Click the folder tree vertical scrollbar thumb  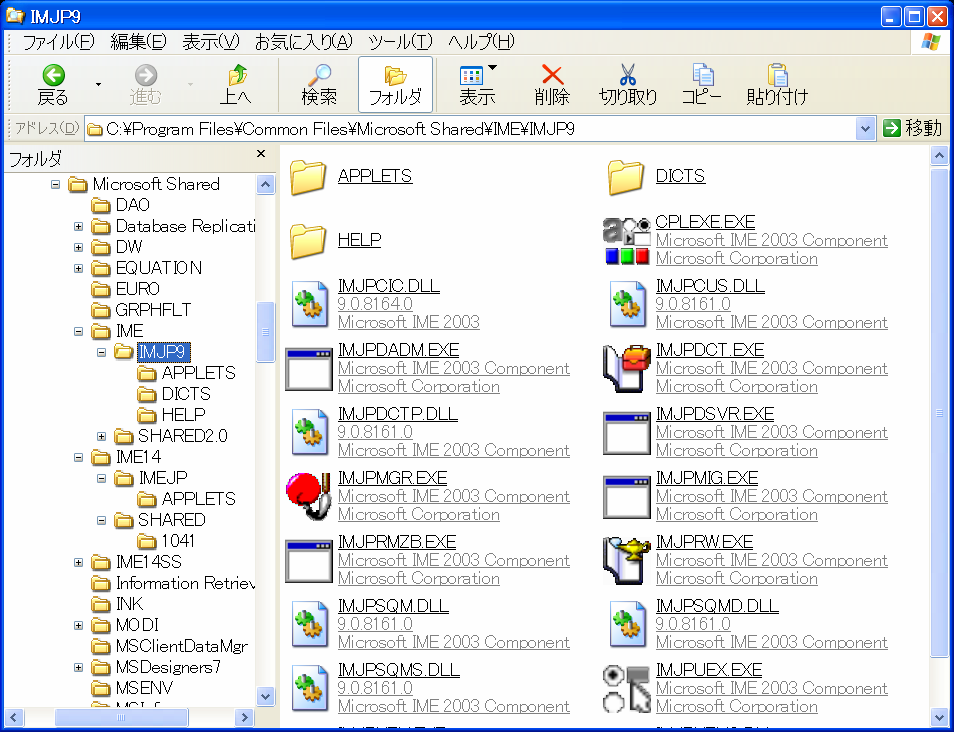click(265, 332)
